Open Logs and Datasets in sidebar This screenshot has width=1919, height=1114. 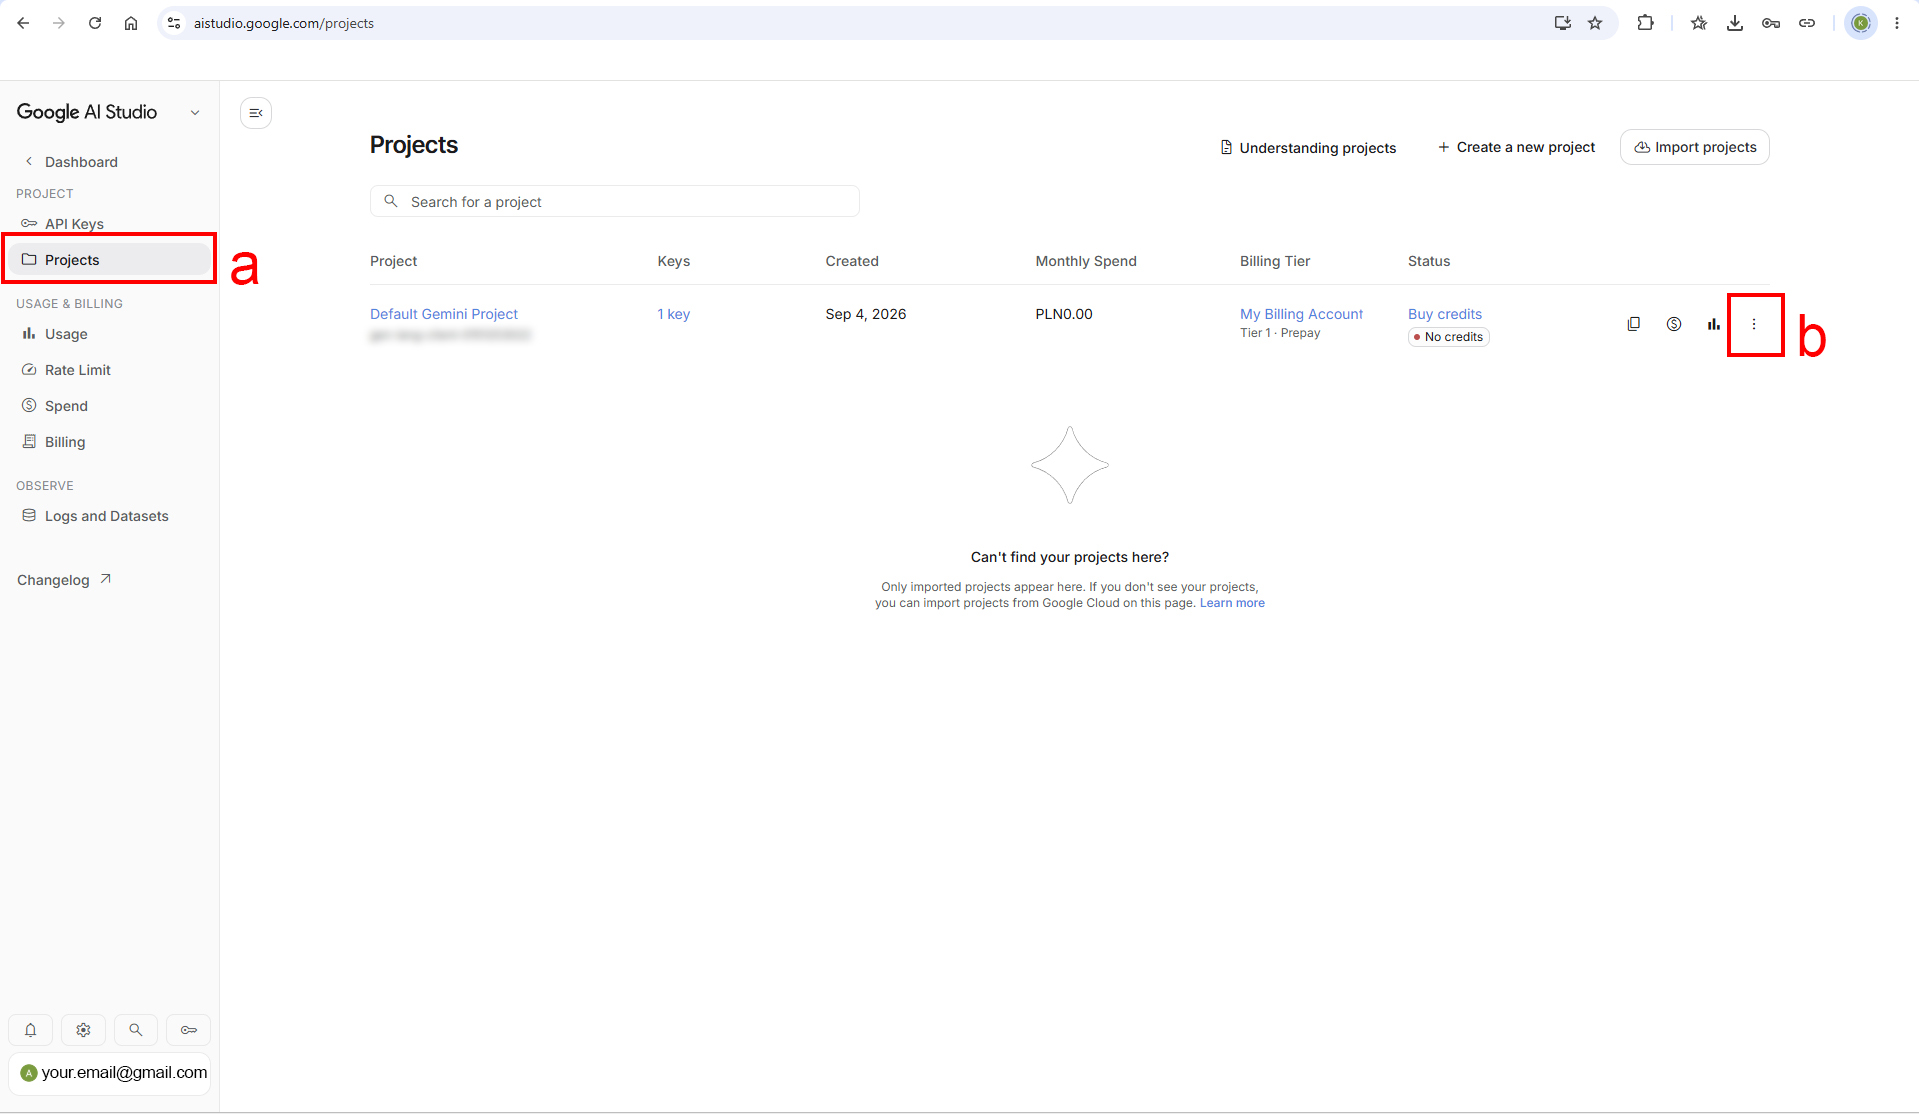(106, 516)
